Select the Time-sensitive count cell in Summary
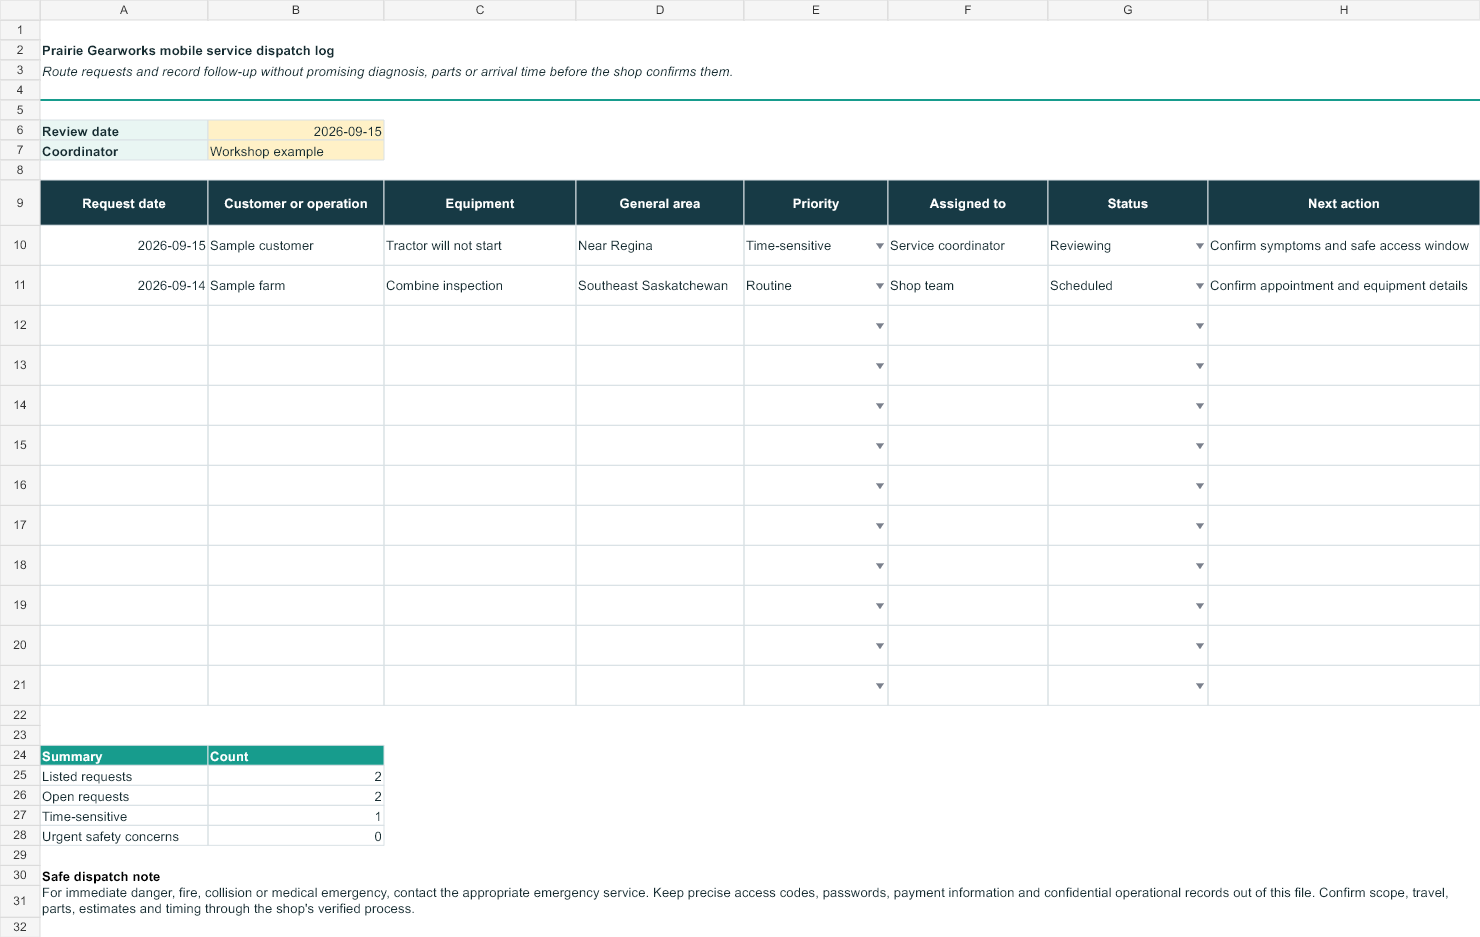 pos(296,816)
